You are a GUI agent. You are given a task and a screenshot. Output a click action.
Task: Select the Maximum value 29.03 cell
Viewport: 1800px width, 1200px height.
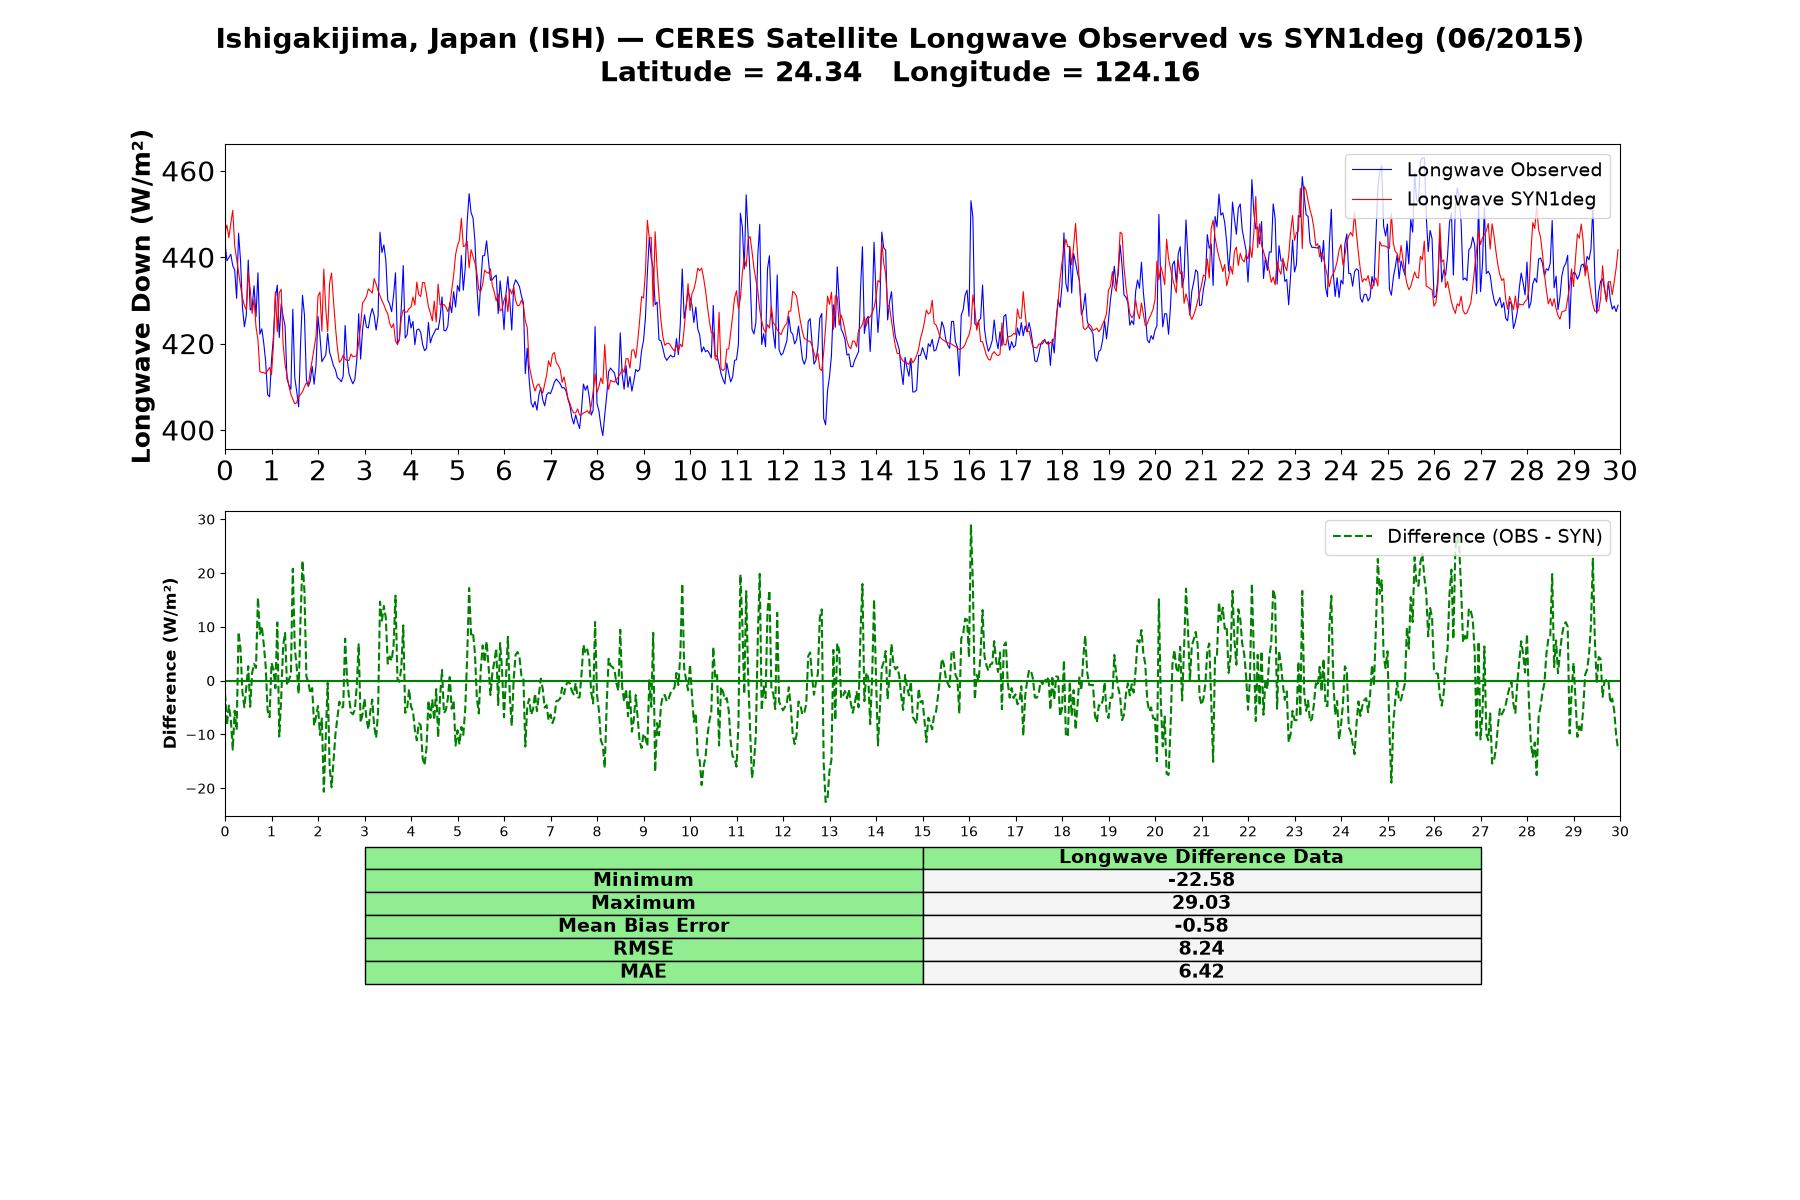(1201, 903)
